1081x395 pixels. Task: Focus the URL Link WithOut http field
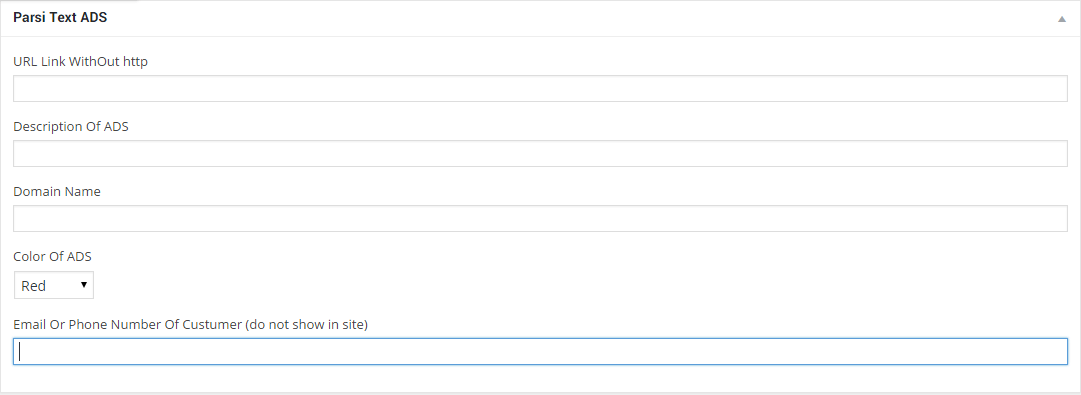coord(540,89)
